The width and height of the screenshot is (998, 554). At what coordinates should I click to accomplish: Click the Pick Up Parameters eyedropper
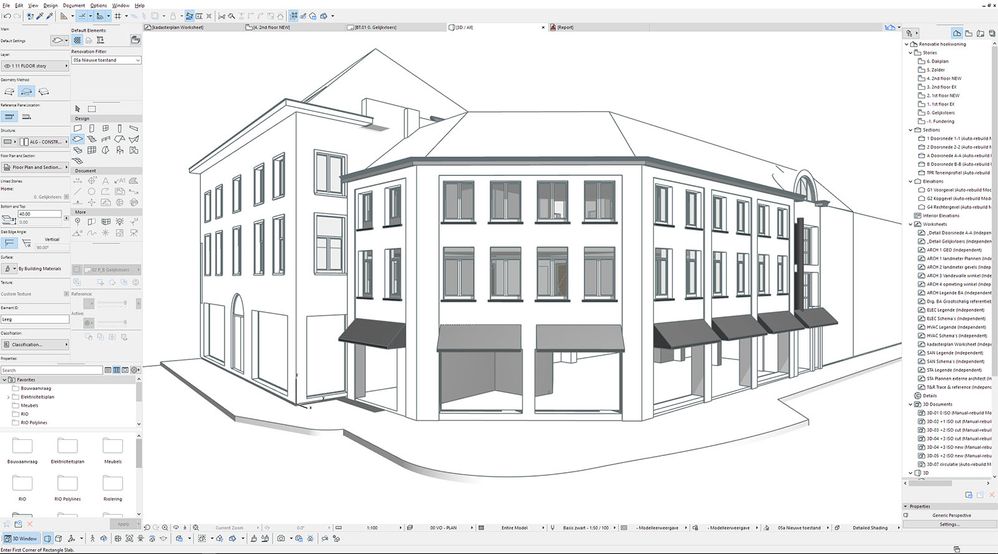point(39,16)
